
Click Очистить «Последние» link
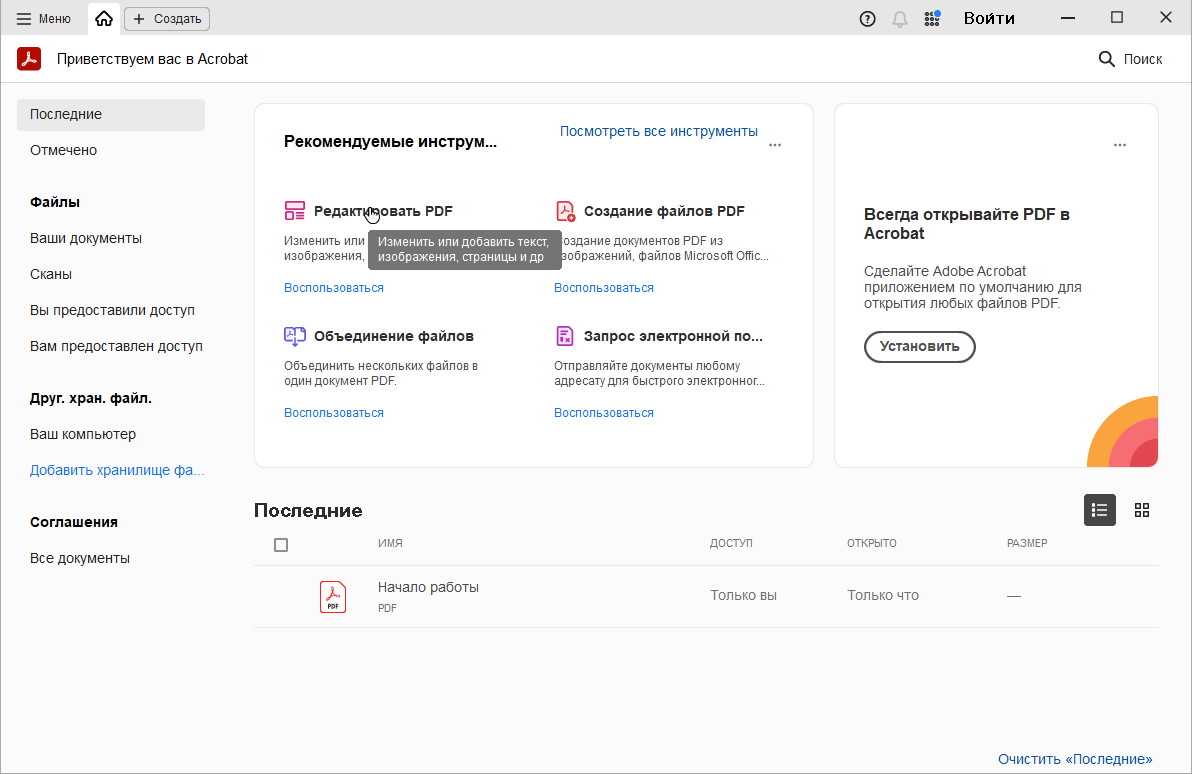tap(1075, 759)
